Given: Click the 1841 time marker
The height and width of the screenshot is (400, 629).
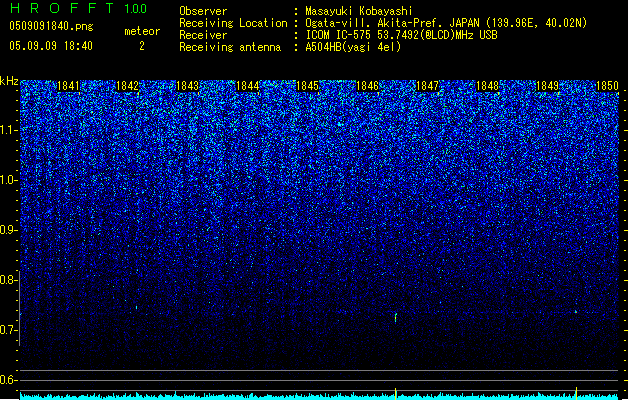Looking at the screenshot, I should click(x=68, y=86).
